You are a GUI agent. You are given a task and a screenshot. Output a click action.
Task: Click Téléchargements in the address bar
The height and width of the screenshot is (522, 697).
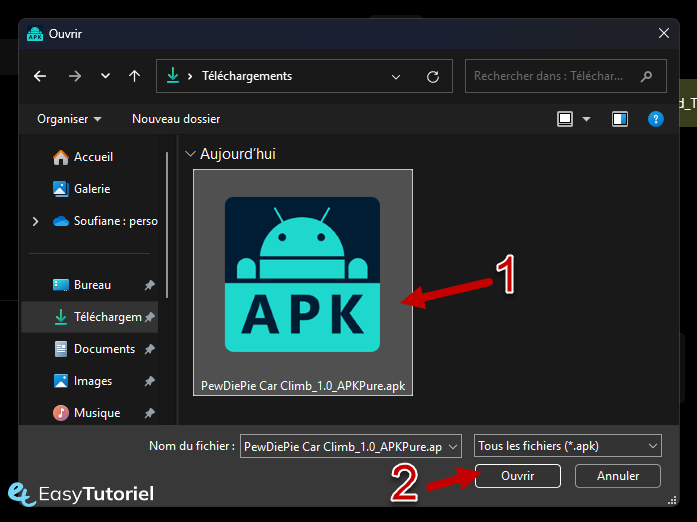tap(247, 76)
